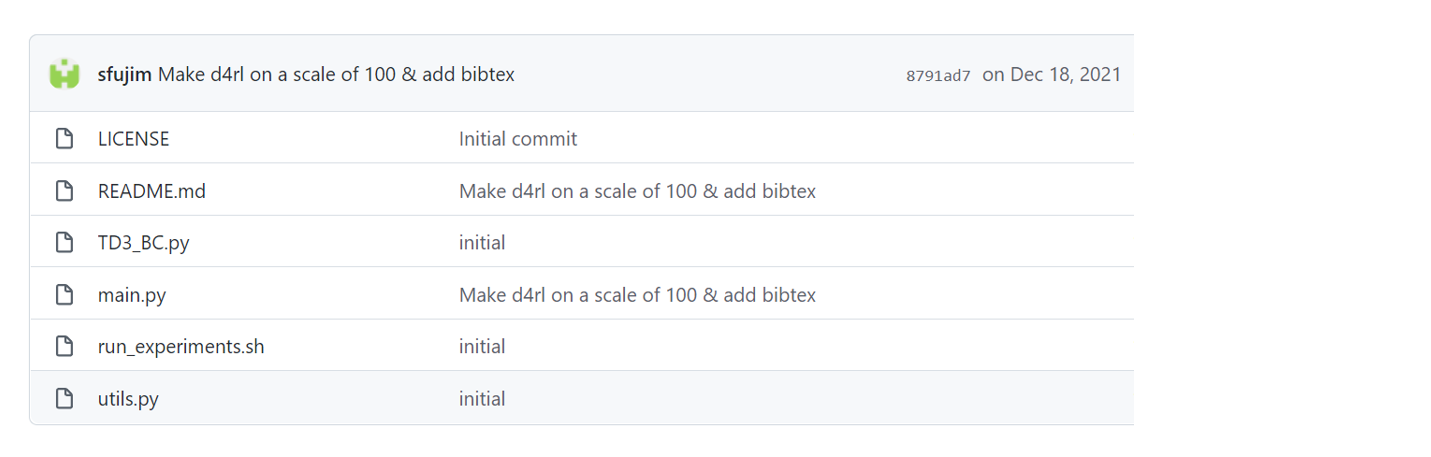The width and height of the screenshot is (1431, 457).
Task: Open the LICENSE file
Action: (x=133, y=139)
